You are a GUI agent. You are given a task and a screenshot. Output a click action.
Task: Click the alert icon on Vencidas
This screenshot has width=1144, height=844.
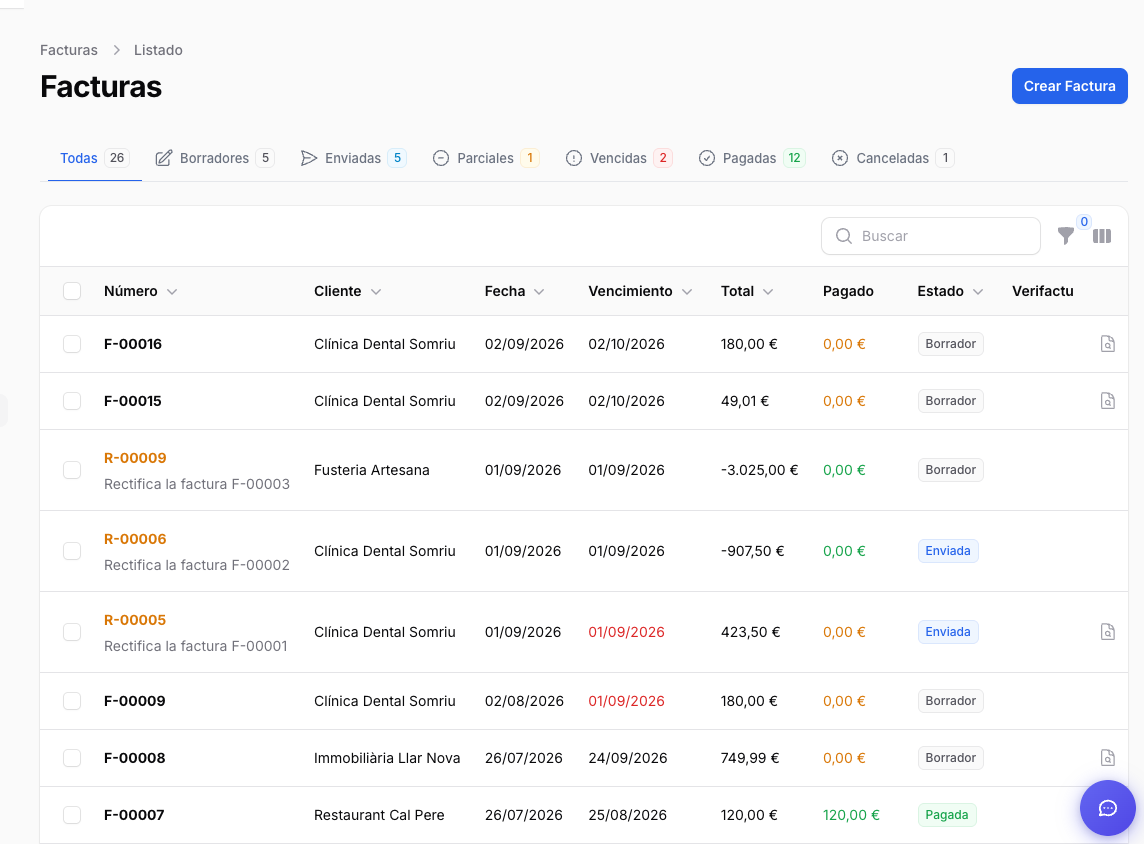(573, 158)
